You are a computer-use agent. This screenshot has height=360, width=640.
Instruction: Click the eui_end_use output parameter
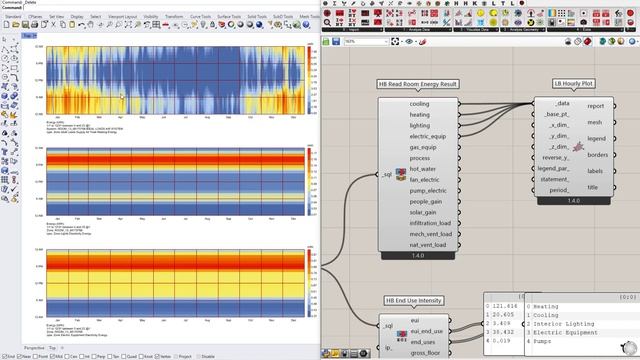[x=426, y=331]
